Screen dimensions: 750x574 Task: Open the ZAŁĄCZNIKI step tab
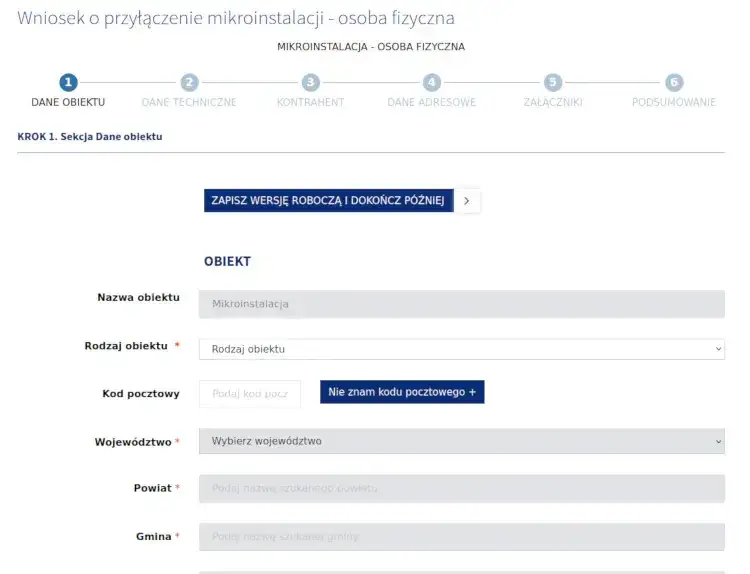[x=553, y=102]
